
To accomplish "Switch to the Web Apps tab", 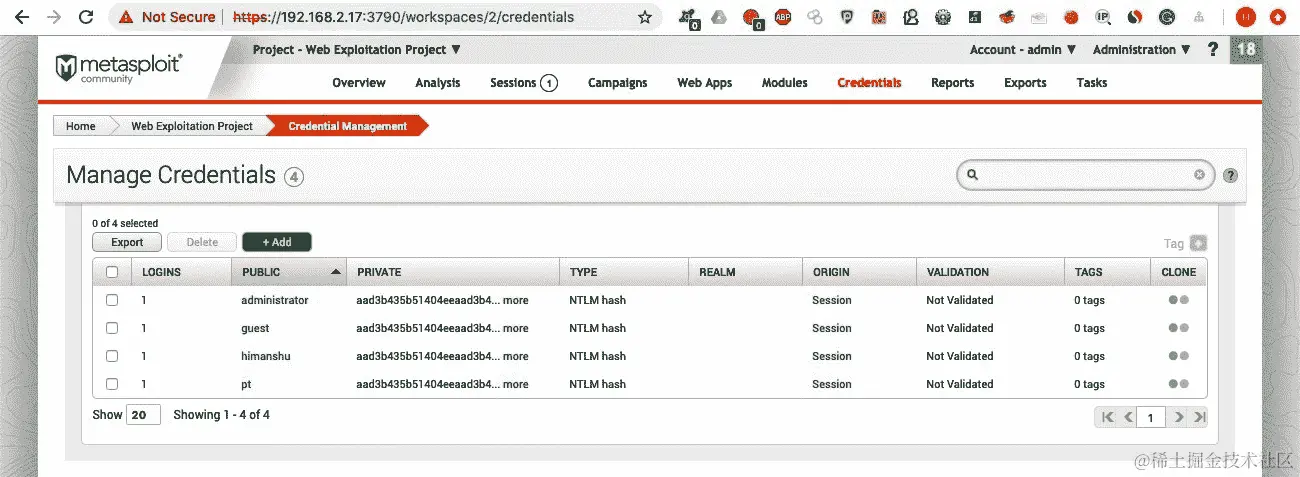I will (x=705, y=83).
